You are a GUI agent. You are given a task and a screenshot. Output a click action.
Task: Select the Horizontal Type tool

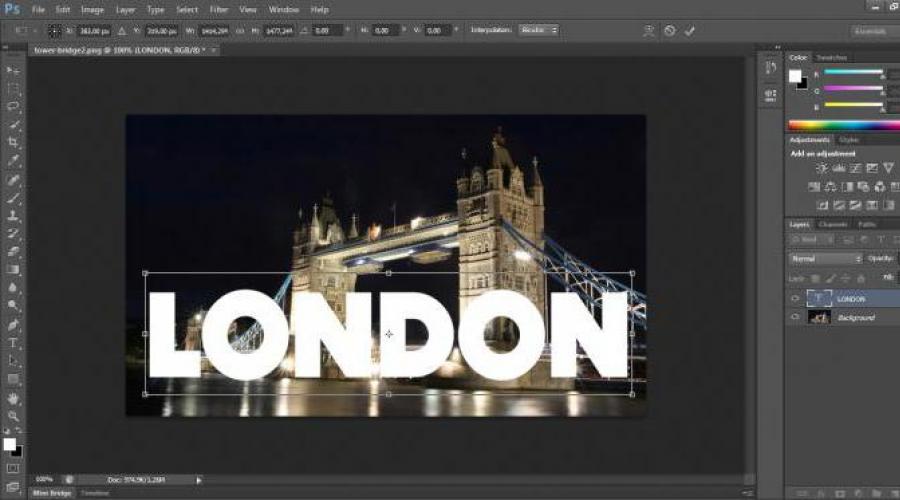coord(13,343)
